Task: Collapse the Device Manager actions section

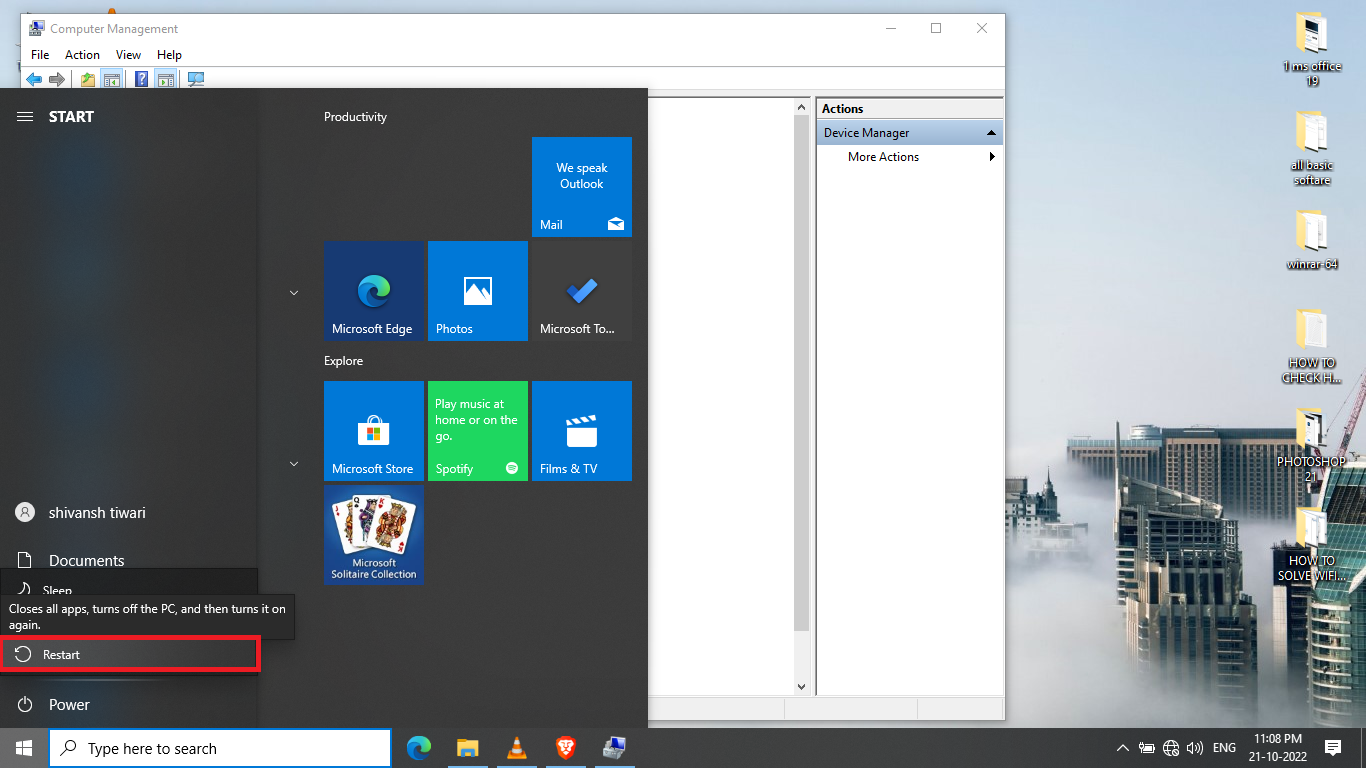Action: 991,133
